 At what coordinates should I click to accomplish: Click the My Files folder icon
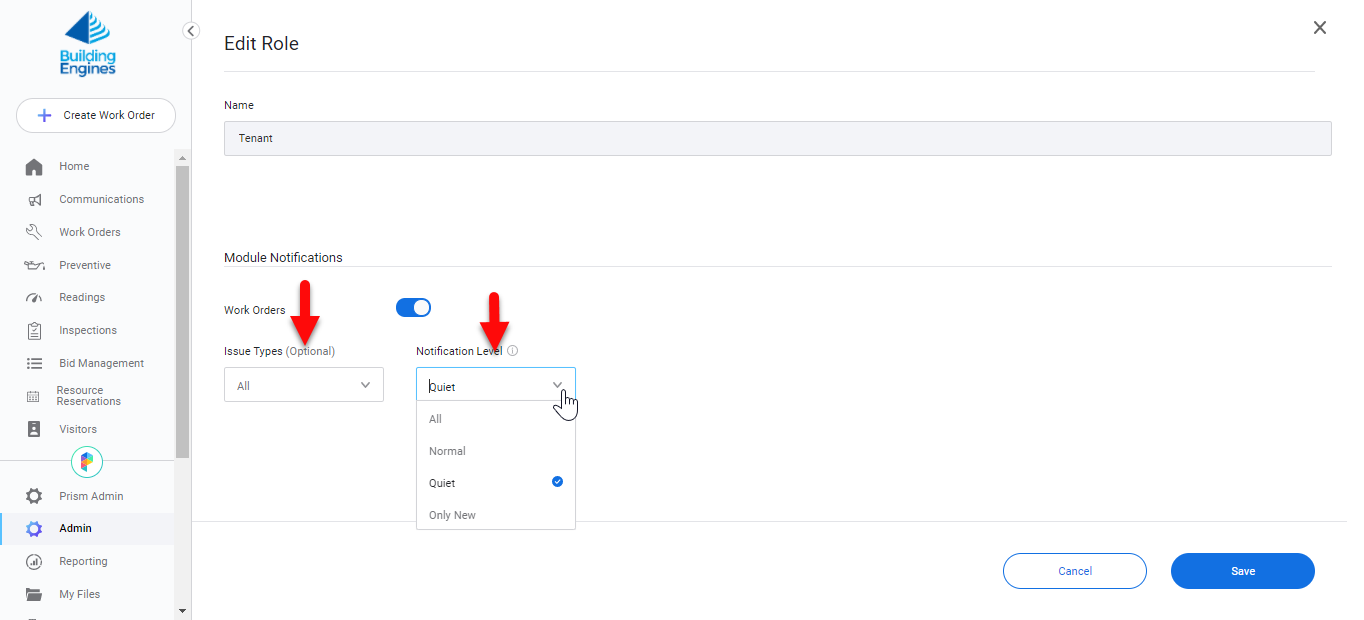(x=34, y=594)
